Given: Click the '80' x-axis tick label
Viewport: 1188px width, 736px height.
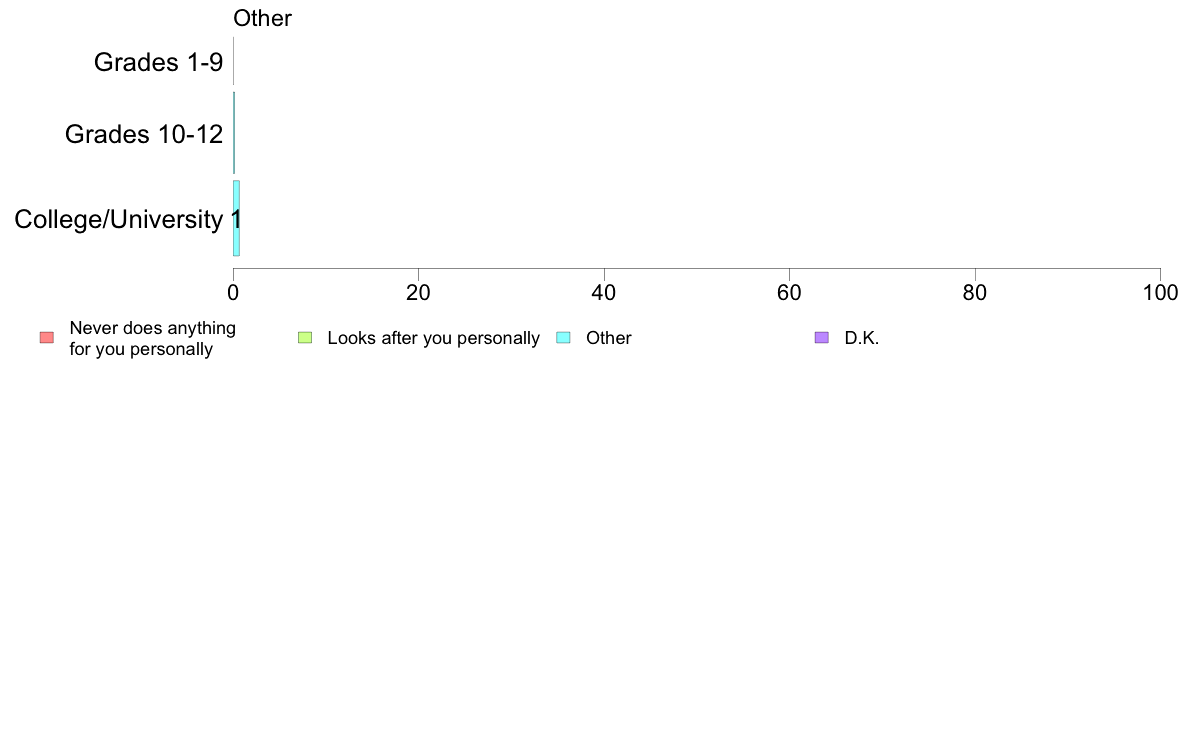Looking at the screenshot, I should coord(975,293).
